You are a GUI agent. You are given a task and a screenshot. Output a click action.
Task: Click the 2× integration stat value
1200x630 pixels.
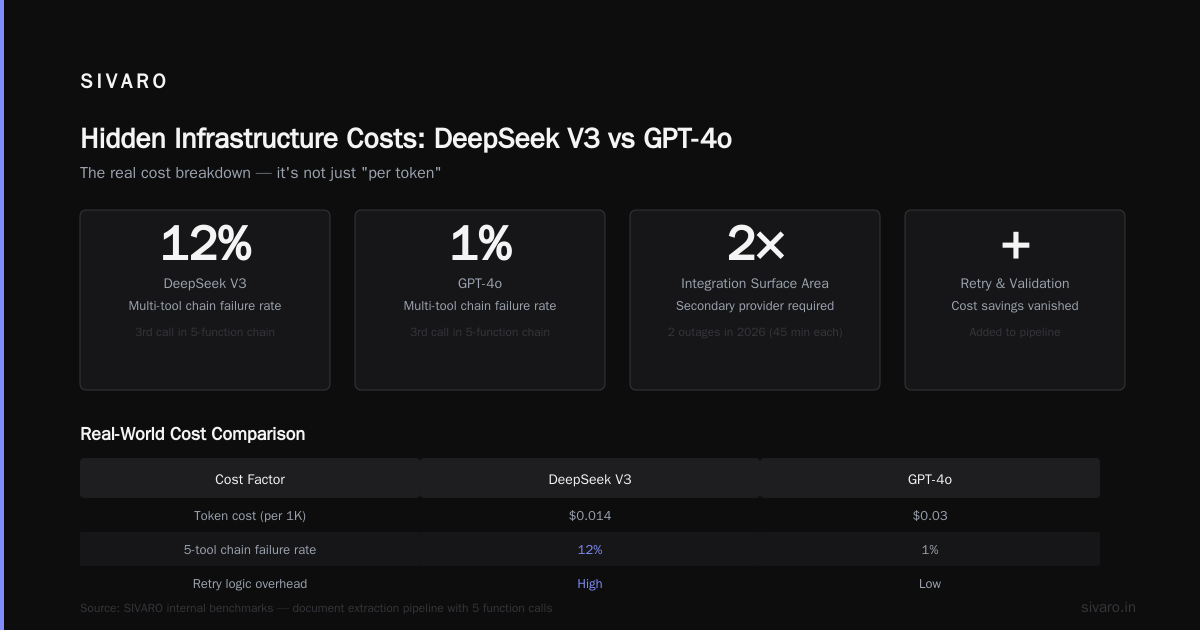pos(755,243)
